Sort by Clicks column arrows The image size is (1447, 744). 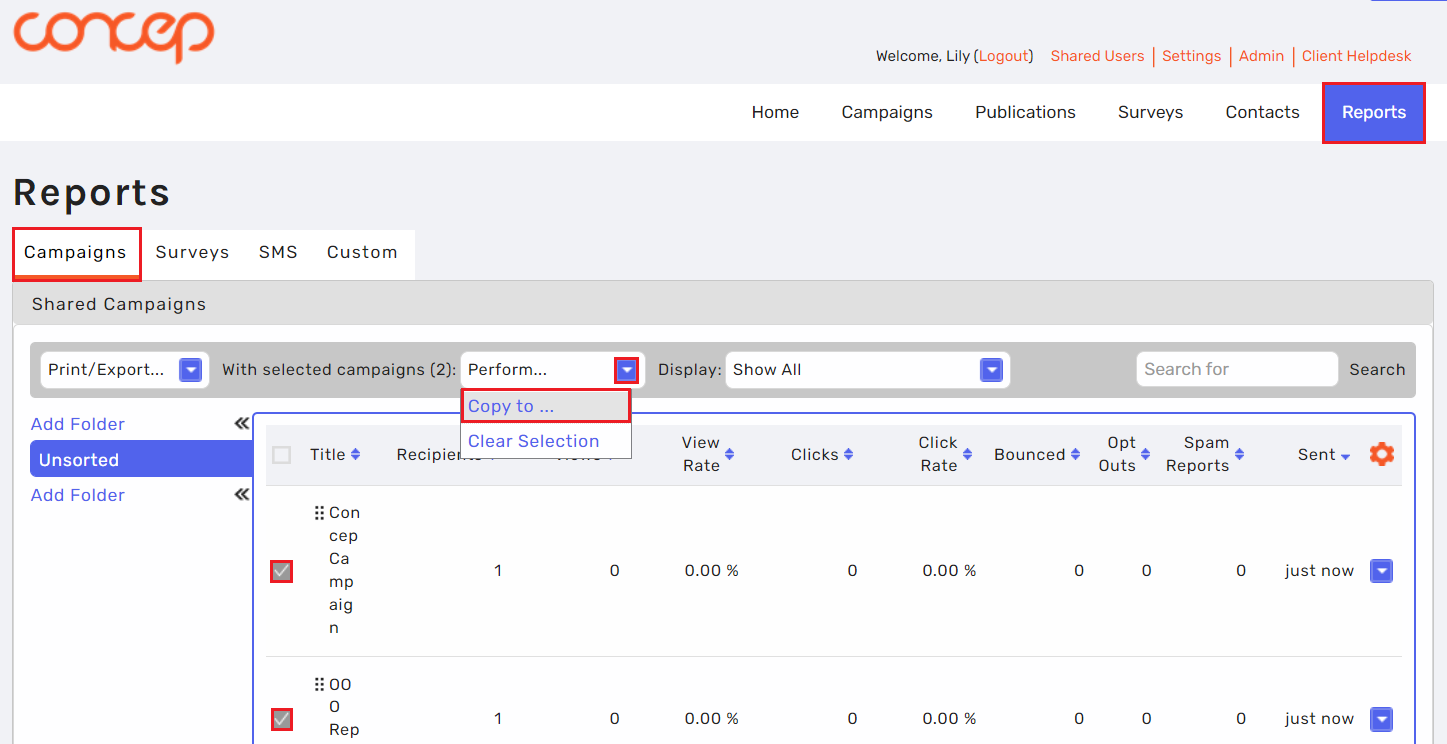848,455
